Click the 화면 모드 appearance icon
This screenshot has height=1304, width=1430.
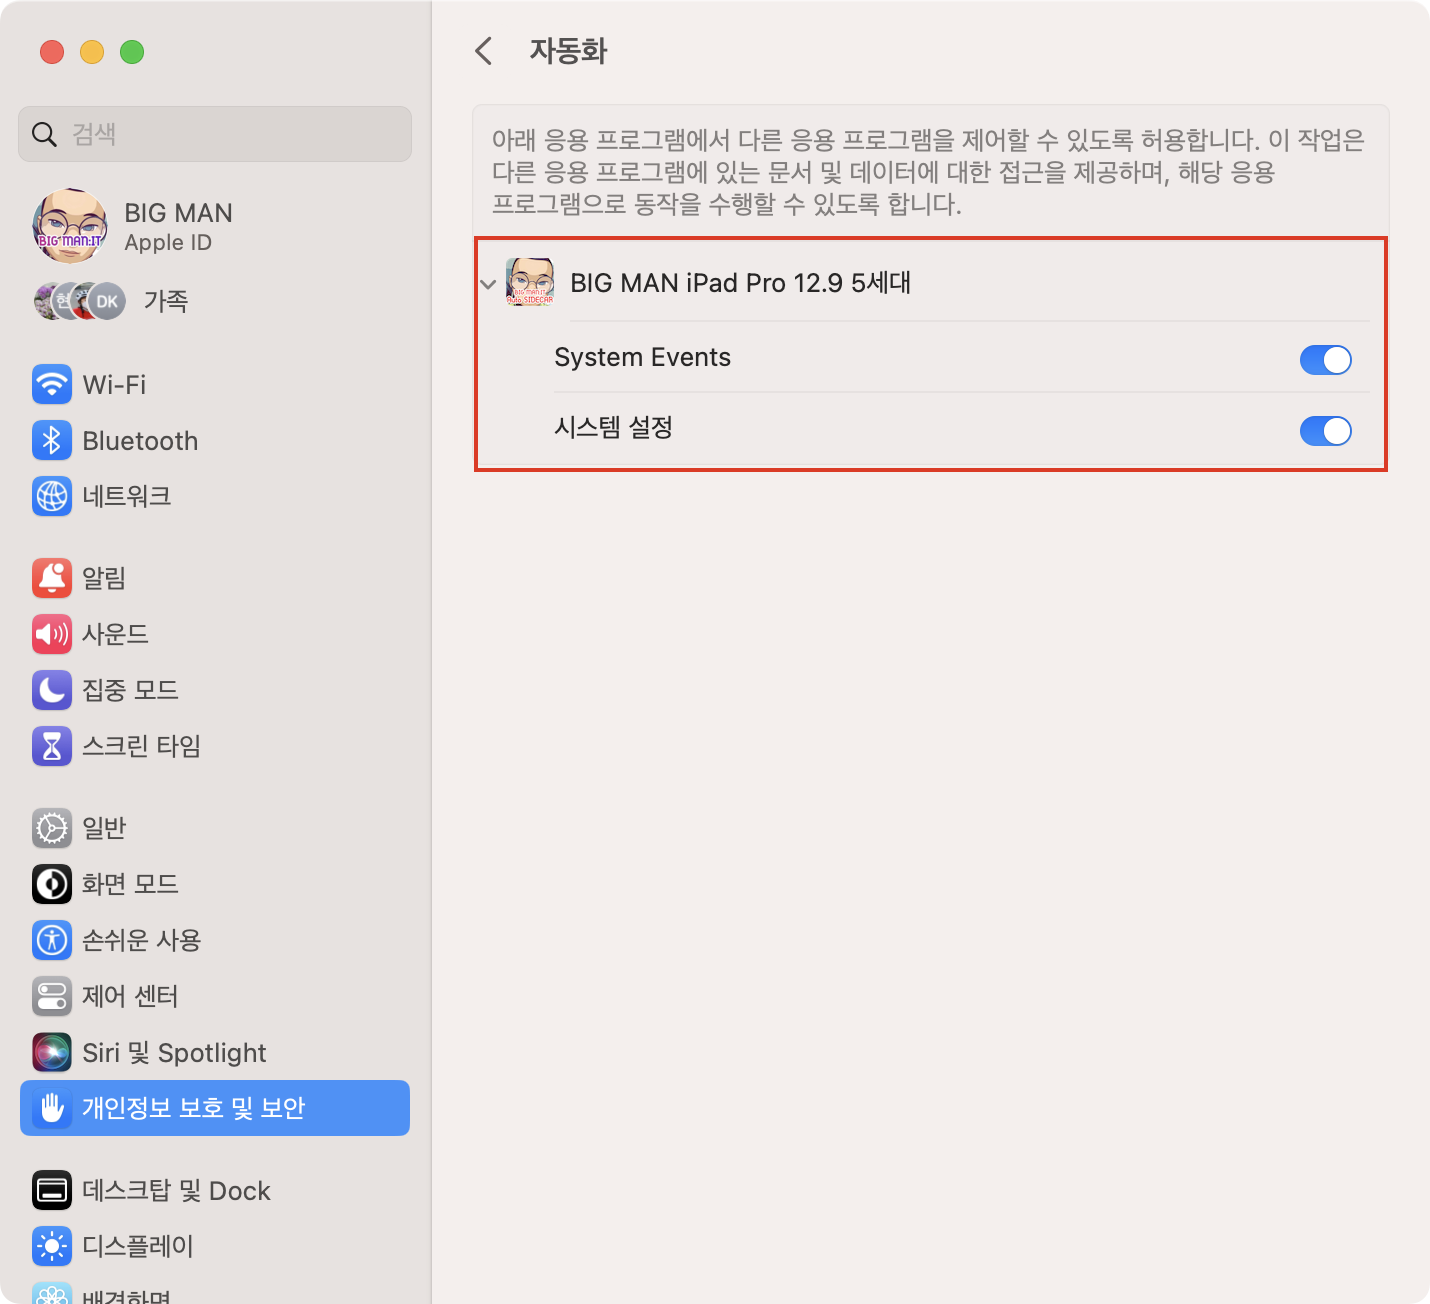(52, 884)
